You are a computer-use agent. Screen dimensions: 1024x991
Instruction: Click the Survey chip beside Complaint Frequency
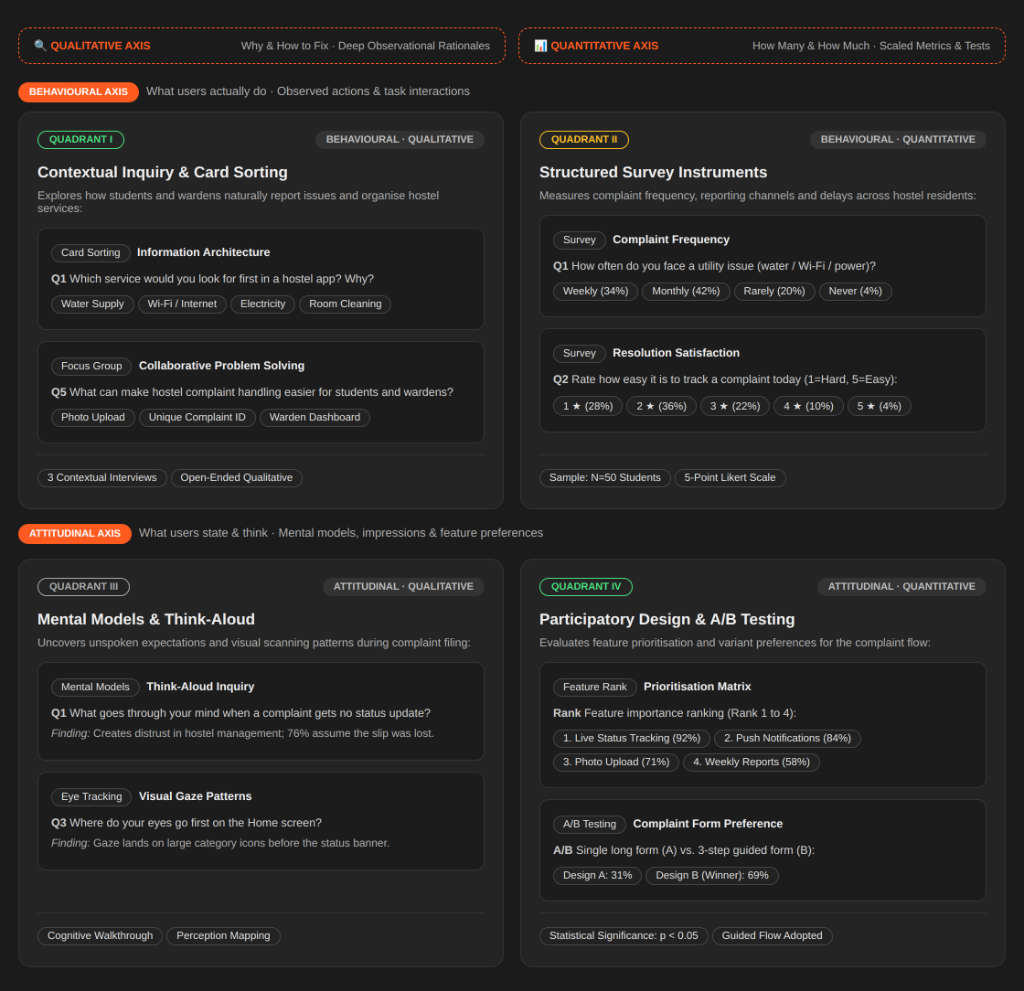(x=579, y=240)
